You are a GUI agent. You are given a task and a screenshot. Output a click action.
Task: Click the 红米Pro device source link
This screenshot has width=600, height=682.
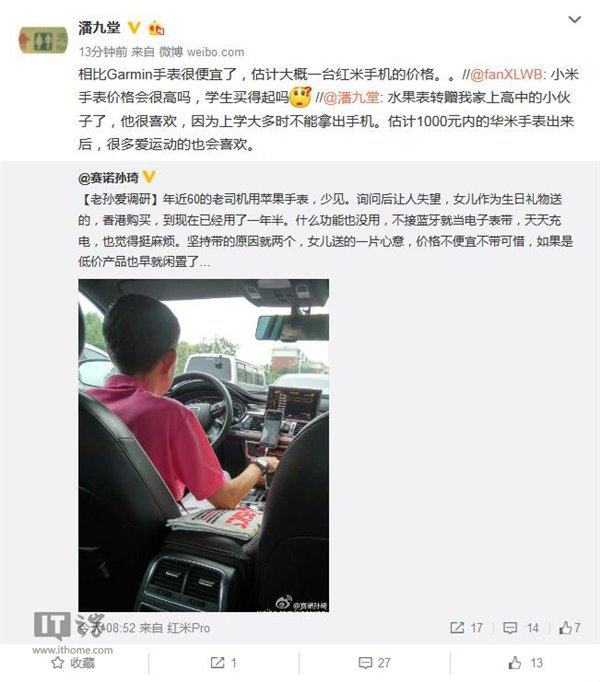189,628
